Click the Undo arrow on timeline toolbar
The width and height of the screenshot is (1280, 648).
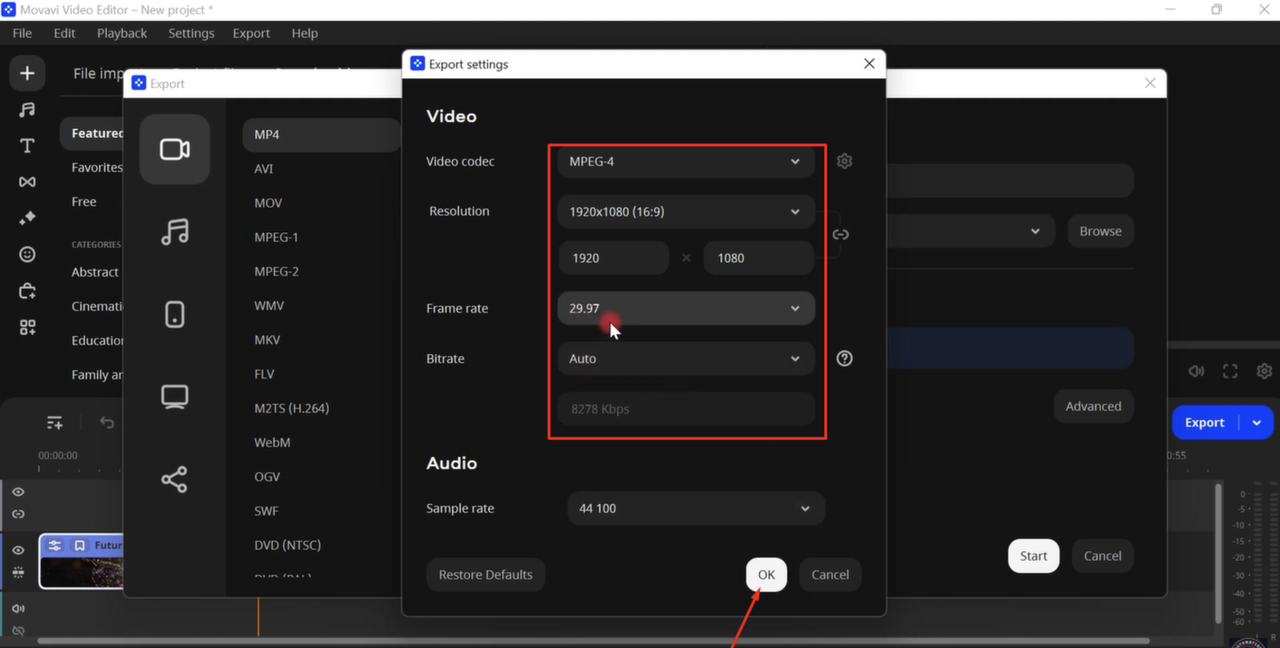tap(107, 423)
